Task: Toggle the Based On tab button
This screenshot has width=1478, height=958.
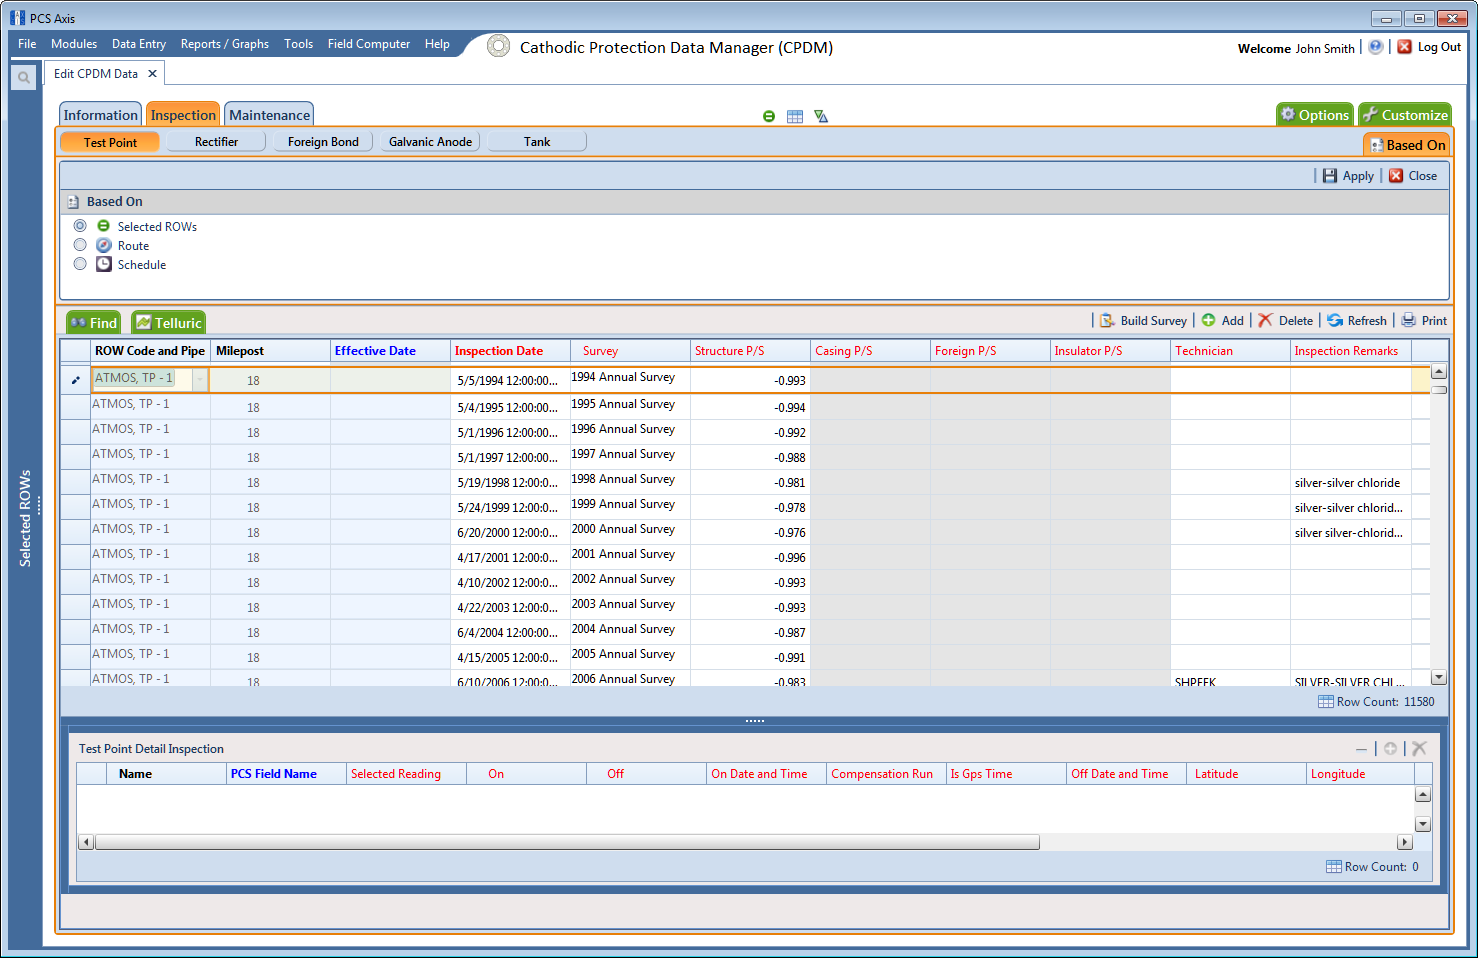Action: point(1407,145)
